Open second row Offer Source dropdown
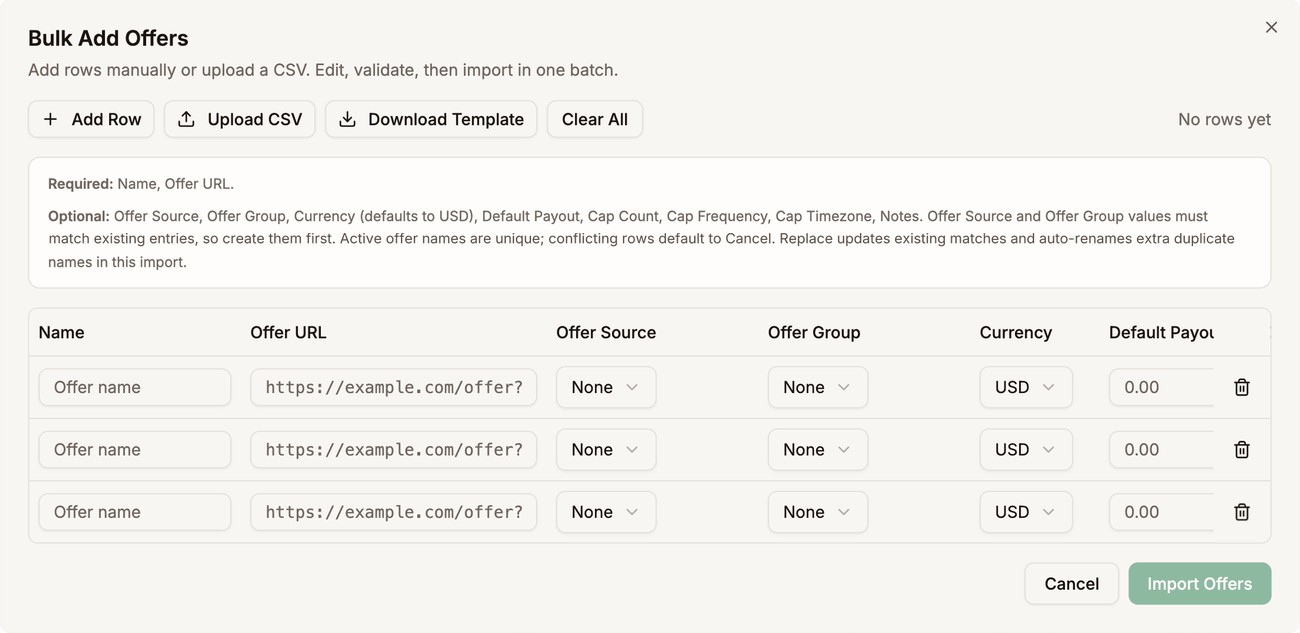Viewport: 1300px width, 633px height. [x=606, y=450]
